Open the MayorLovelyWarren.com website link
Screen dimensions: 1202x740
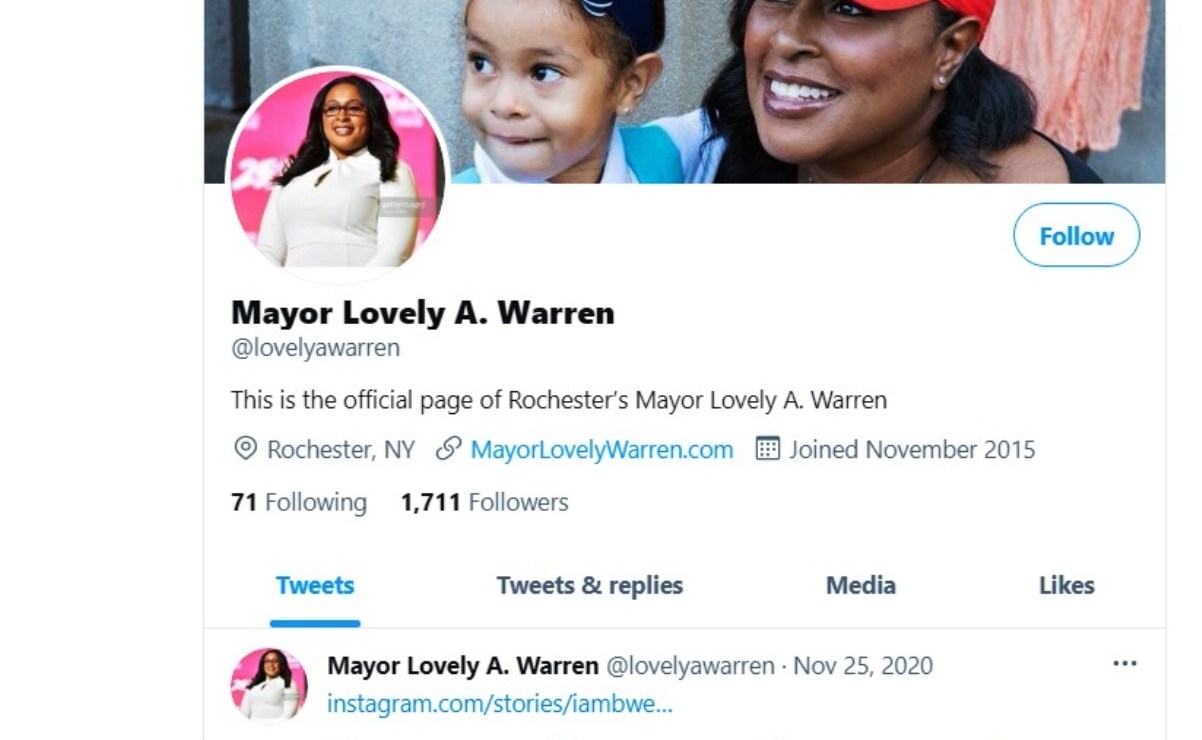602,450
